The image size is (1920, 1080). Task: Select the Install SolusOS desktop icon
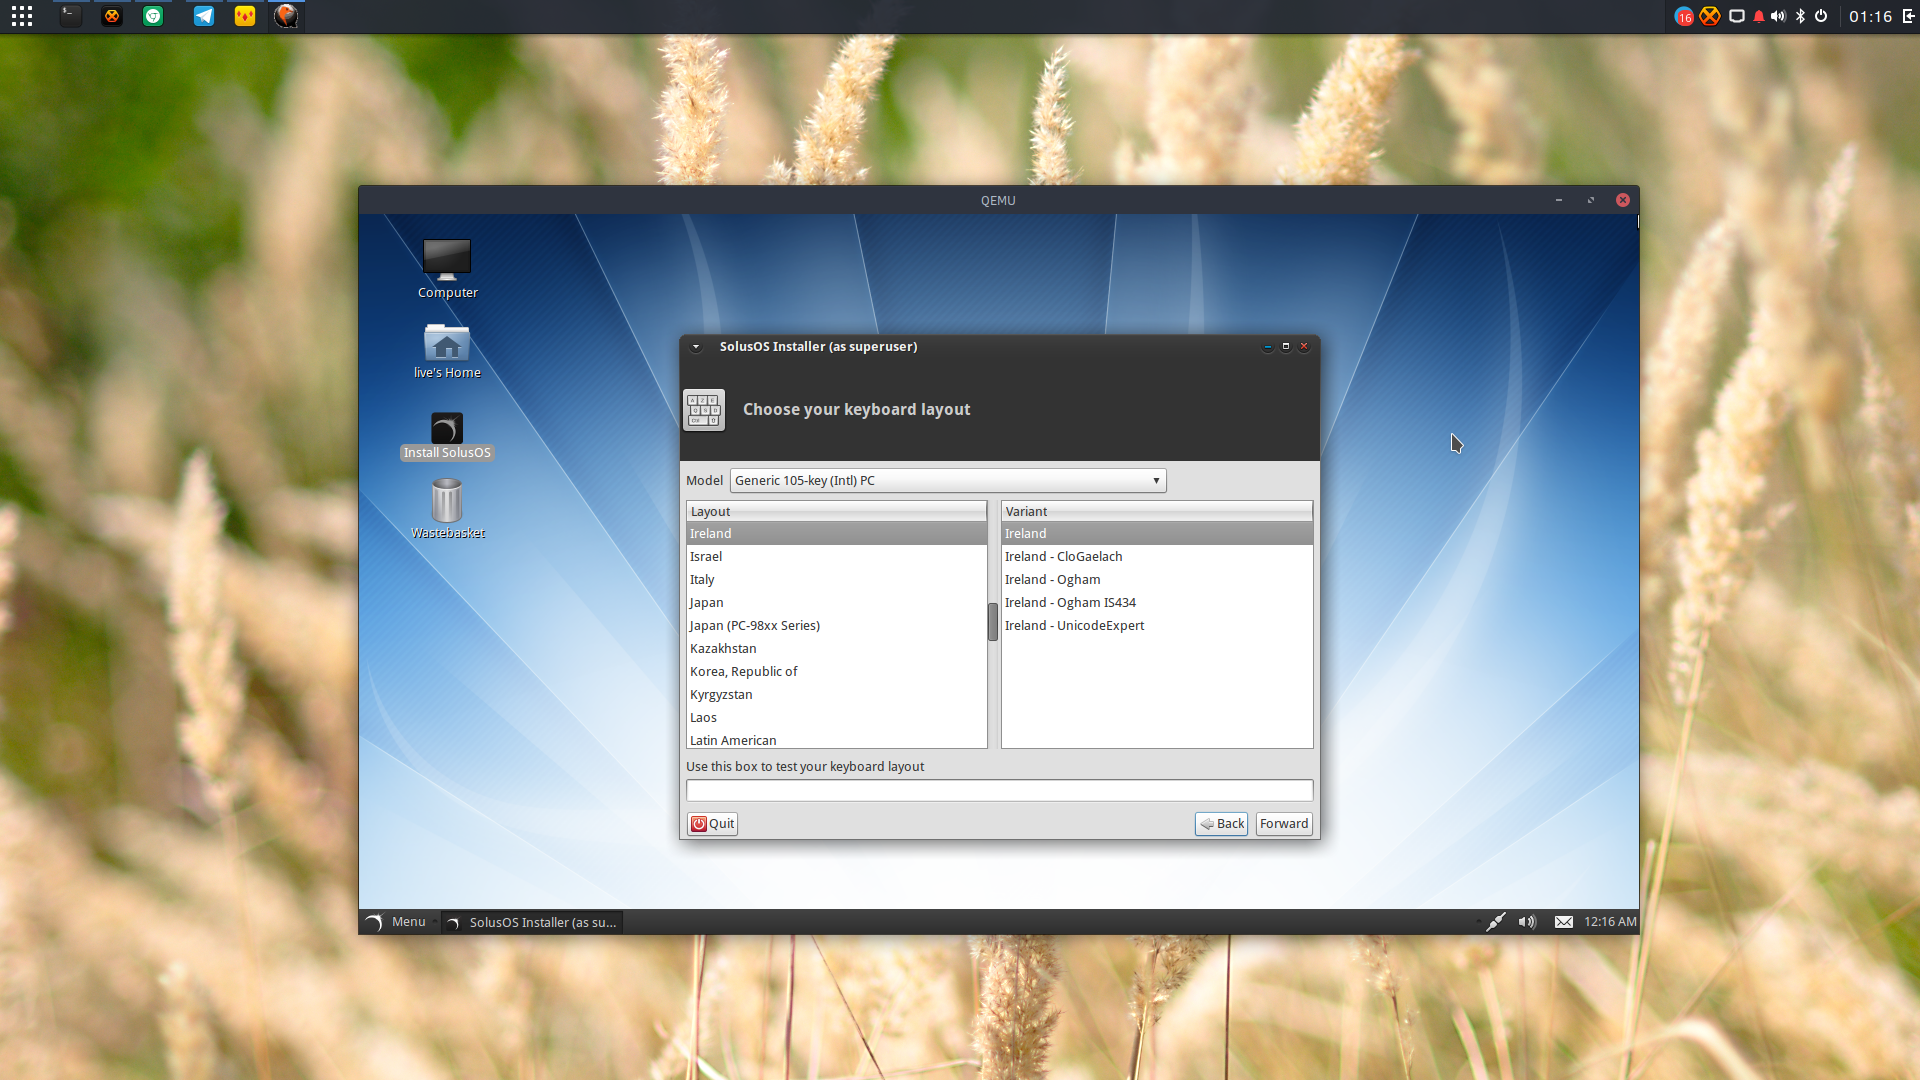click(447, 436)
